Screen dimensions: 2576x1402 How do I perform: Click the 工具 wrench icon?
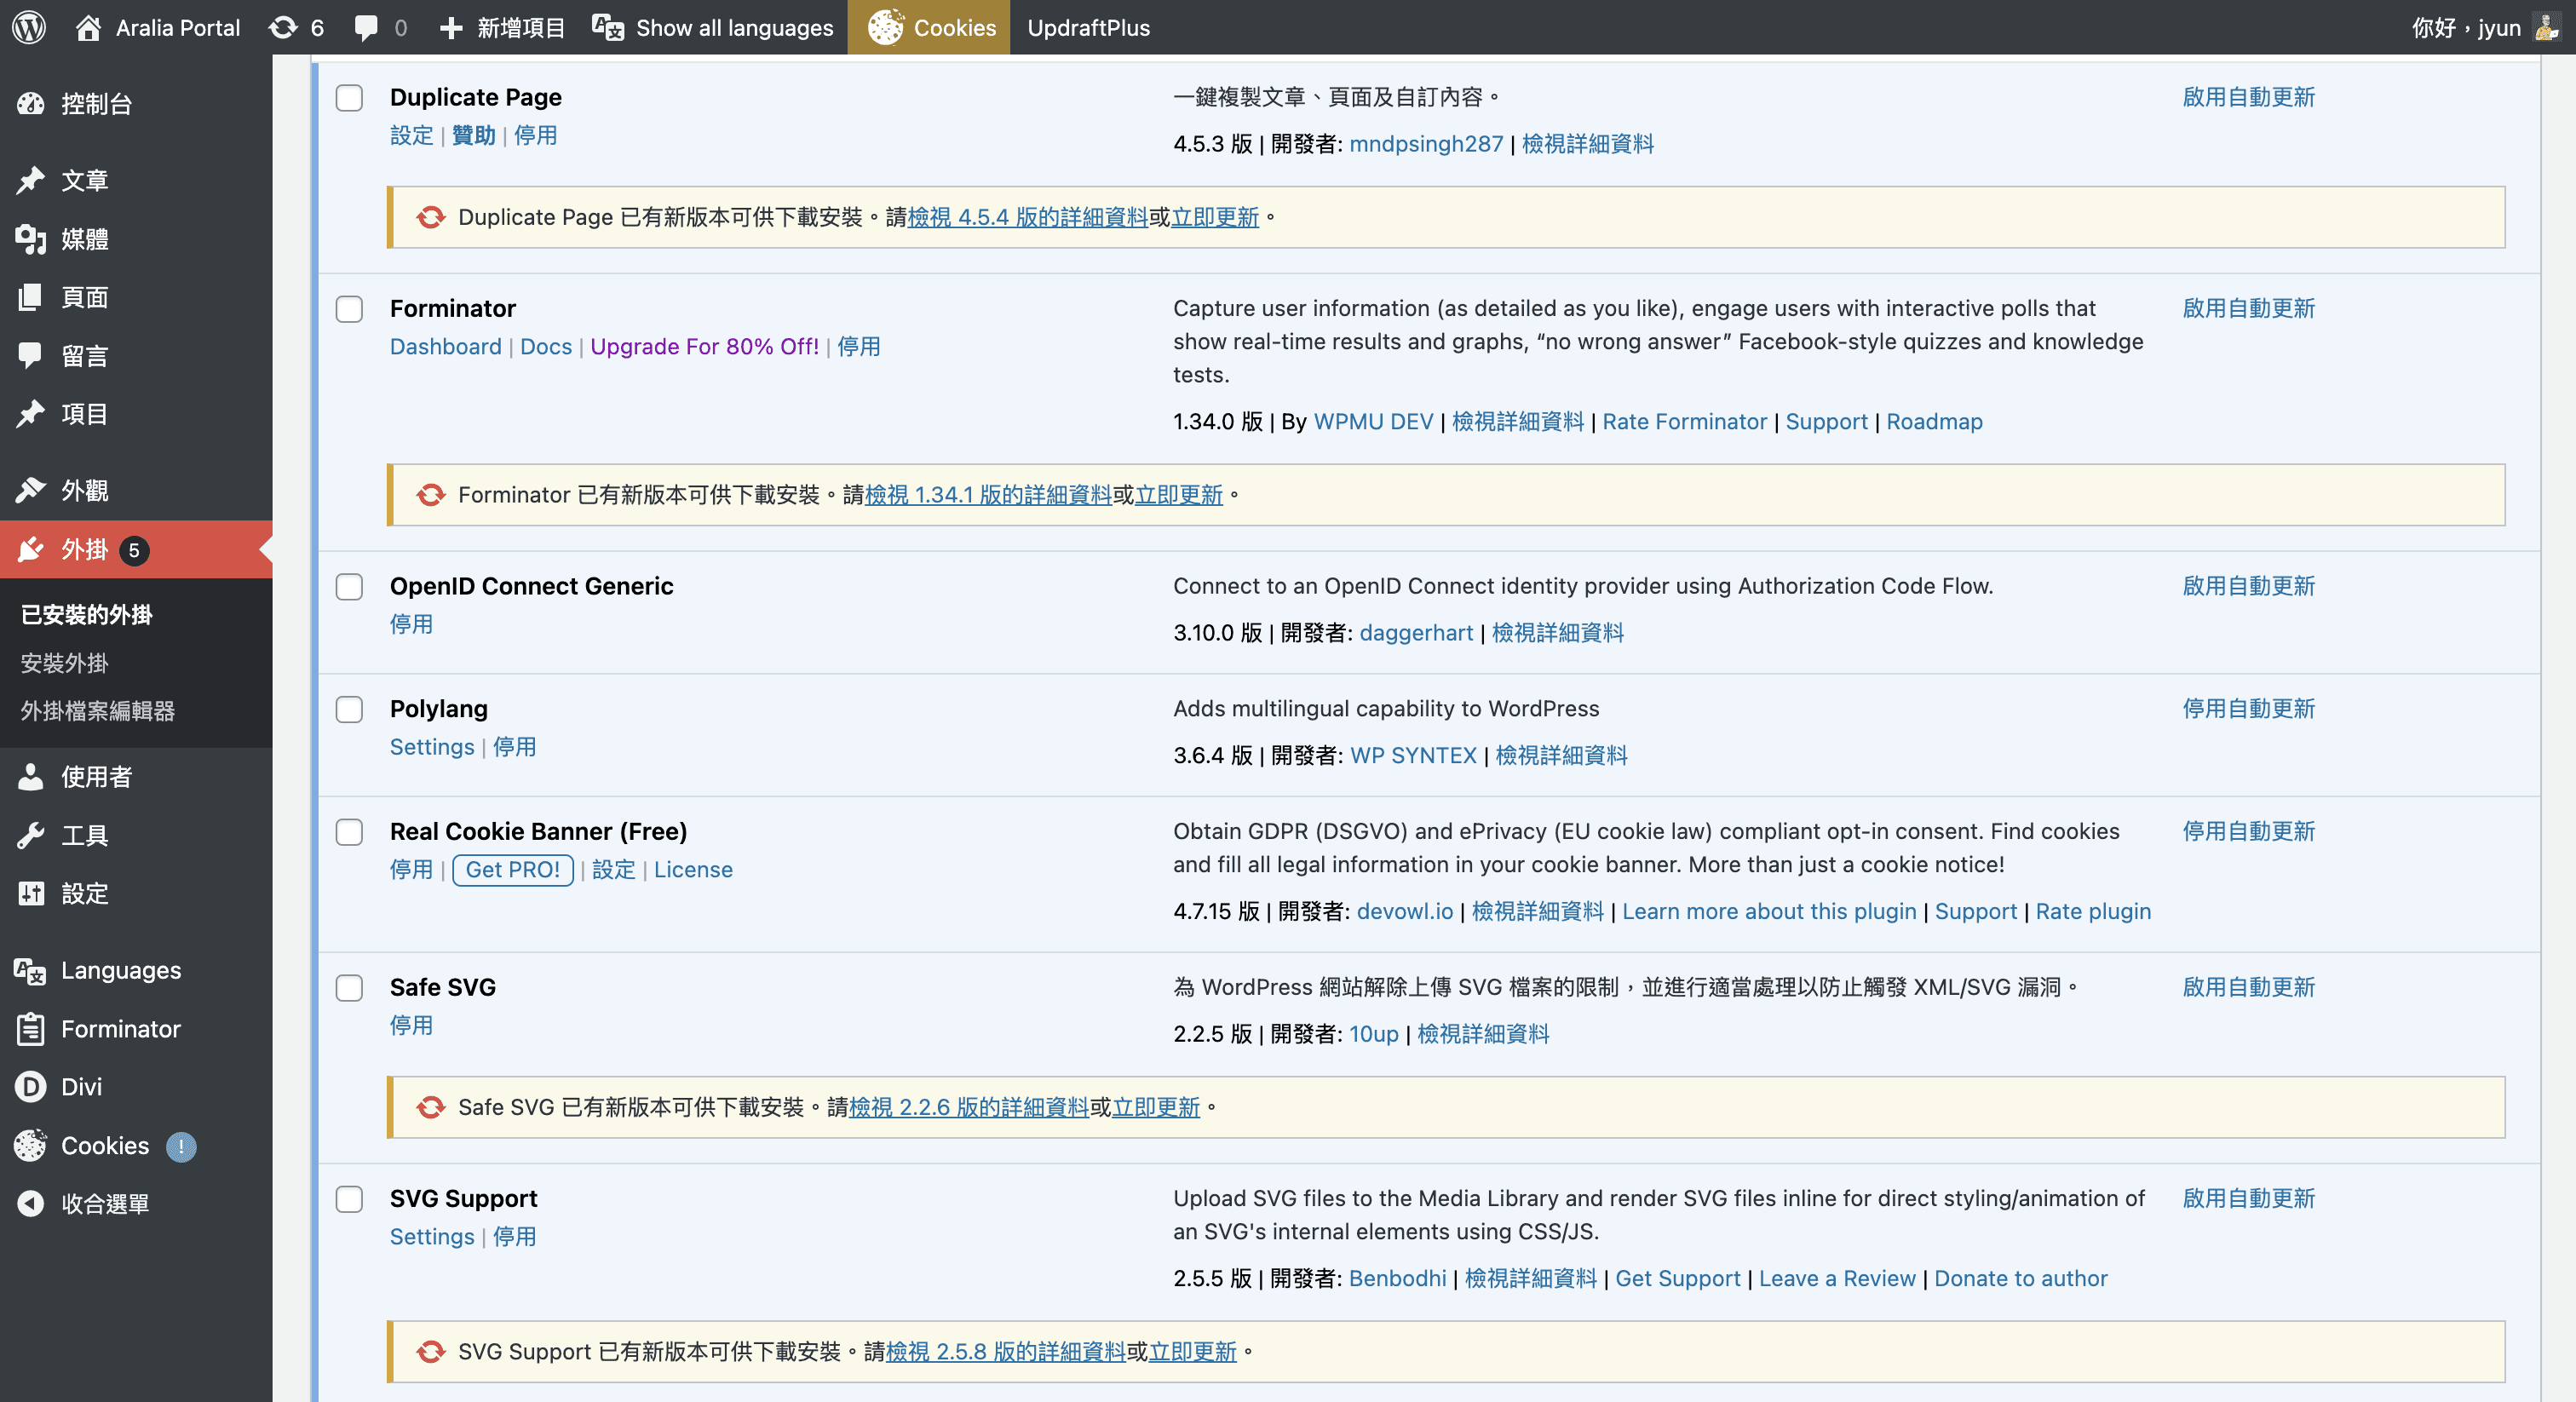click(31, 835)
